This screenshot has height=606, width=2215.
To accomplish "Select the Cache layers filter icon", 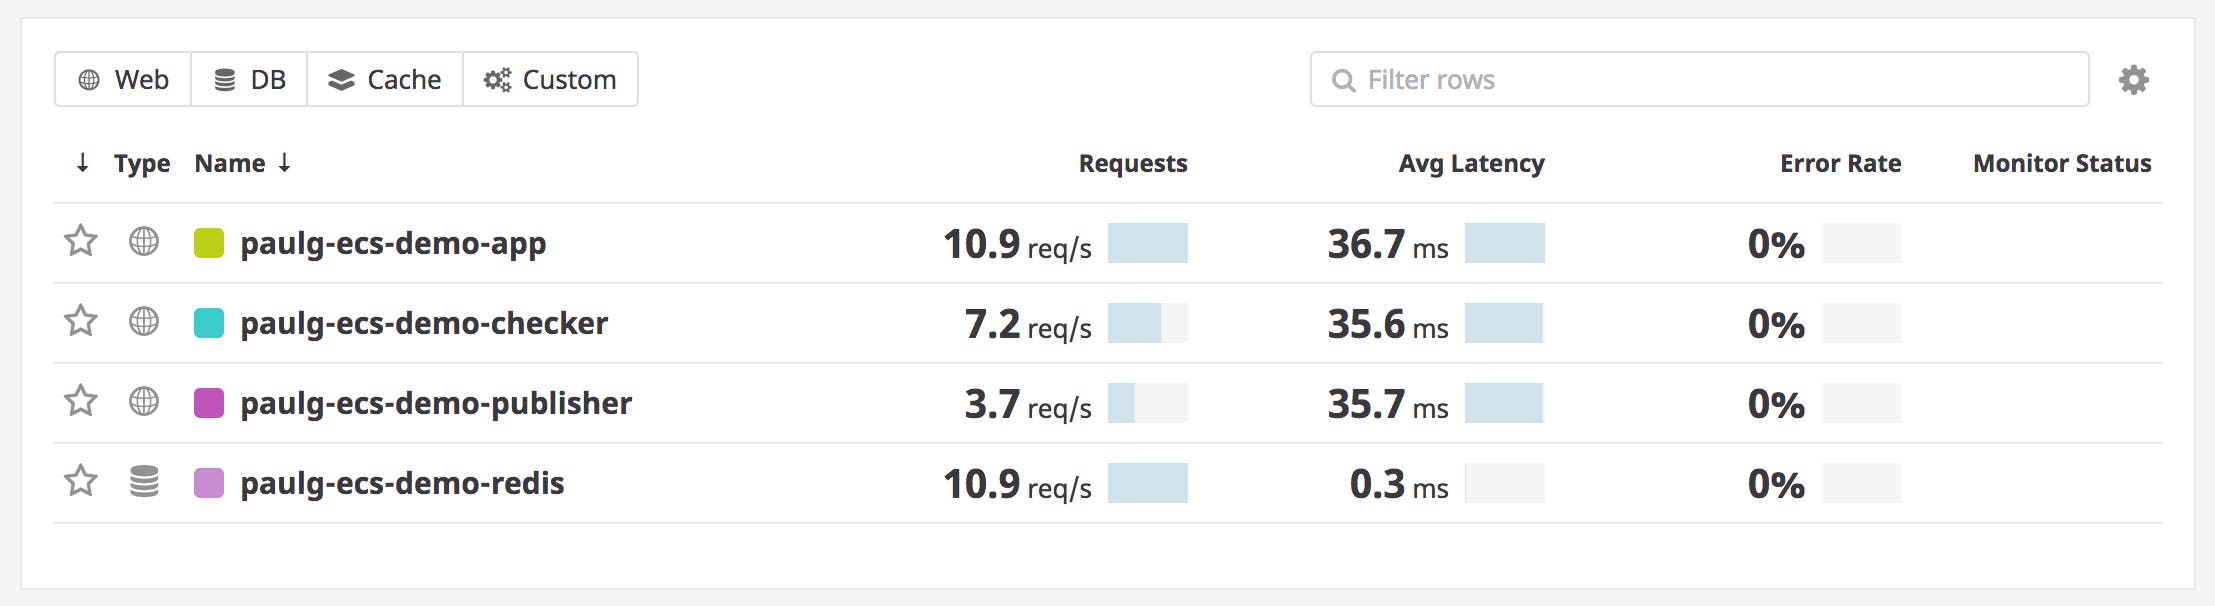I will click(341, 79).
